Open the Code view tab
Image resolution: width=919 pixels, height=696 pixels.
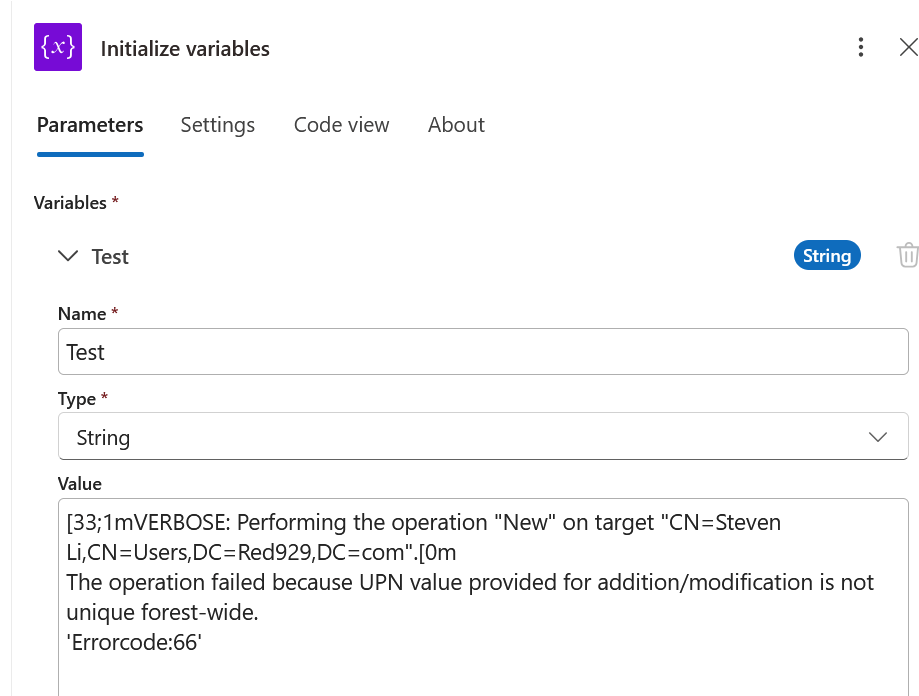[x=341, y=125]
